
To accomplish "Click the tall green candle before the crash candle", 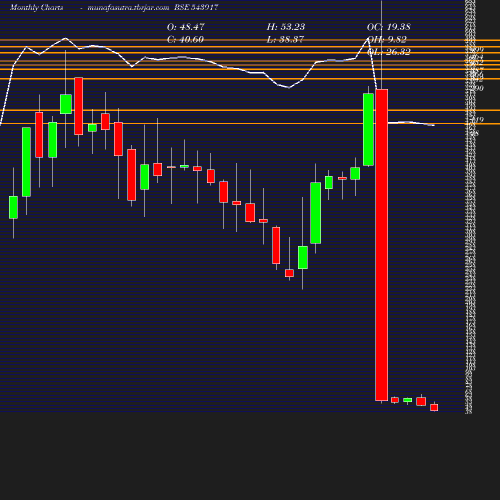I will [368, 130].
